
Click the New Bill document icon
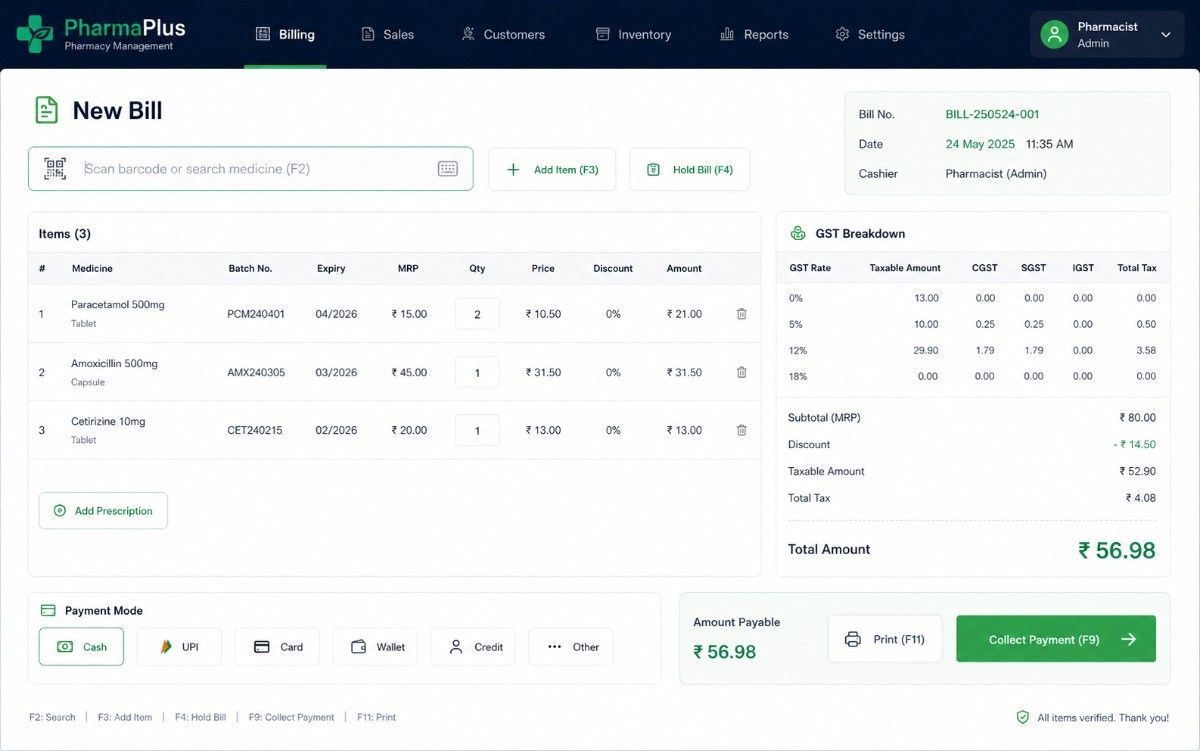[x=46, y=110]
